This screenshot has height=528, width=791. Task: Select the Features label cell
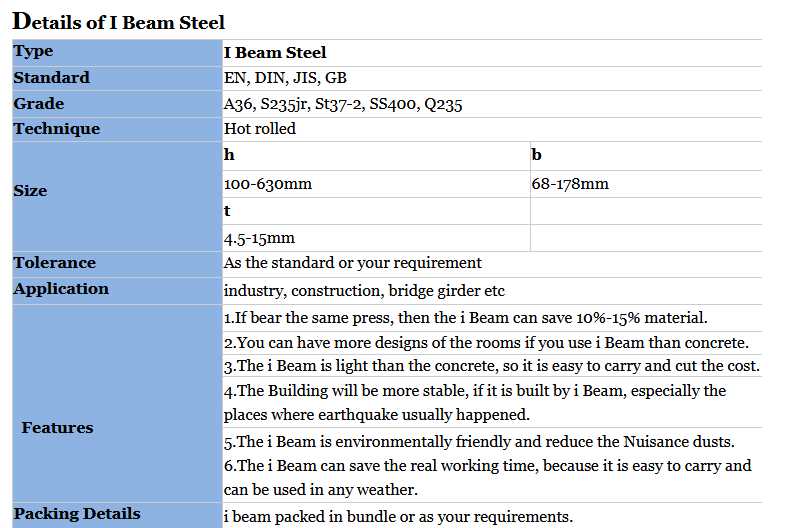[57, 428]
